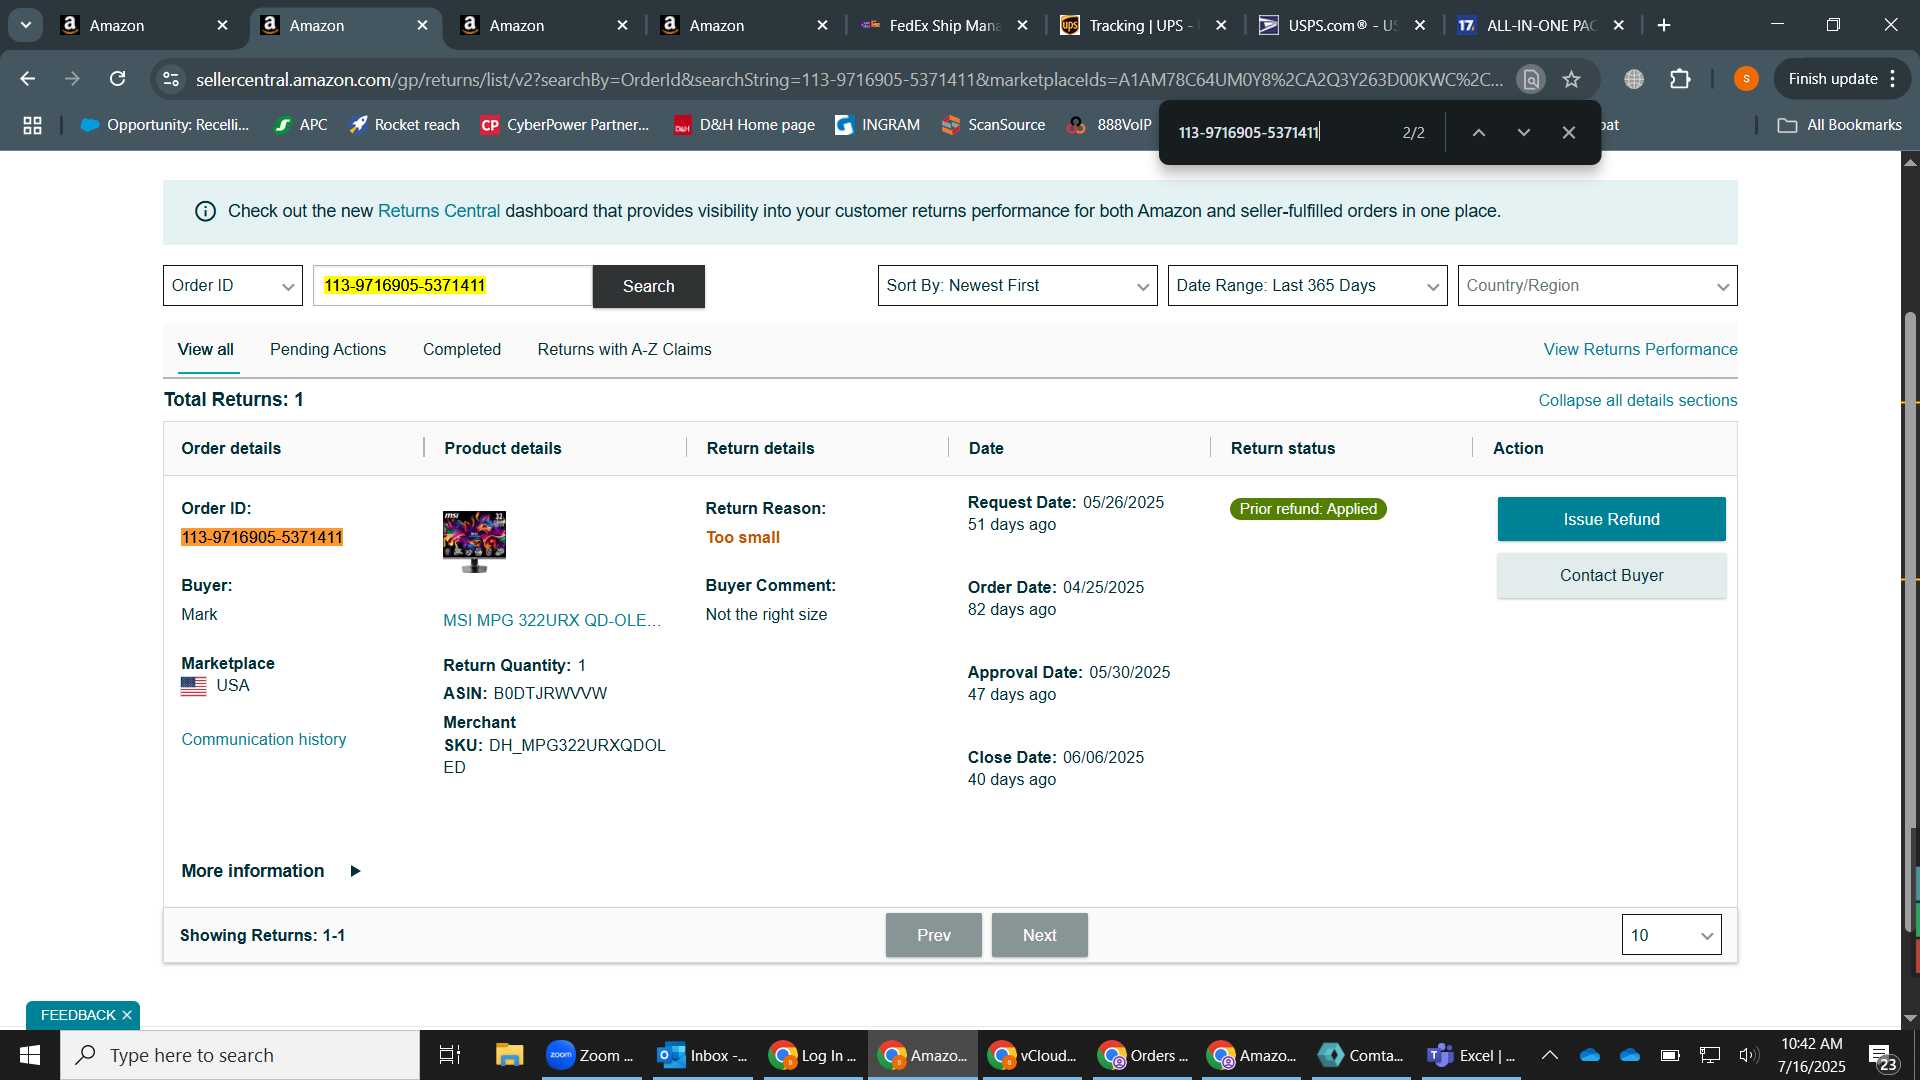Screen dimensions: 1920x1080
Task: Open the site information icon in address bar
Action: (x=171, y=79)
